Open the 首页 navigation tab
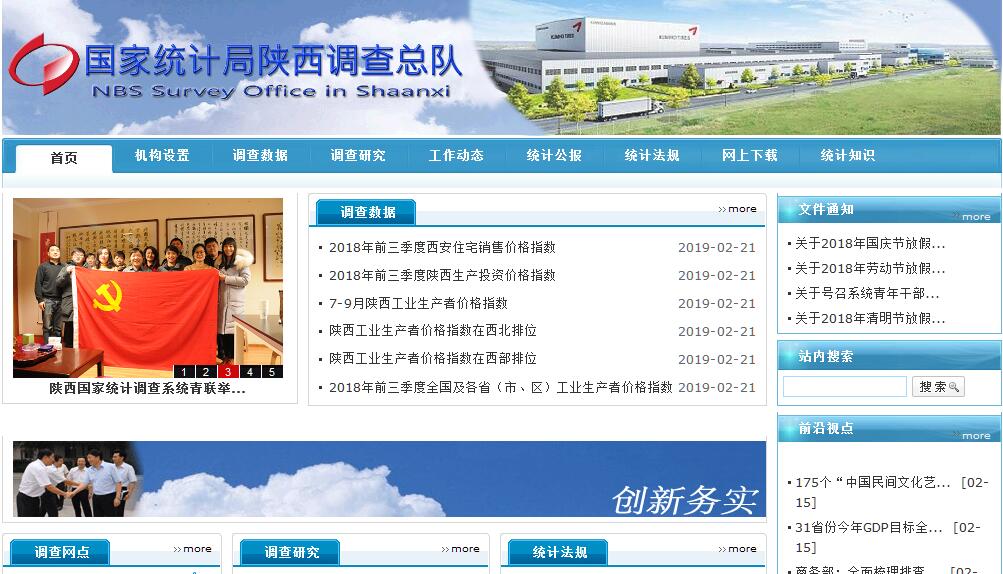The height and width of the screenshot is (574, 1003). pos(64,158)
